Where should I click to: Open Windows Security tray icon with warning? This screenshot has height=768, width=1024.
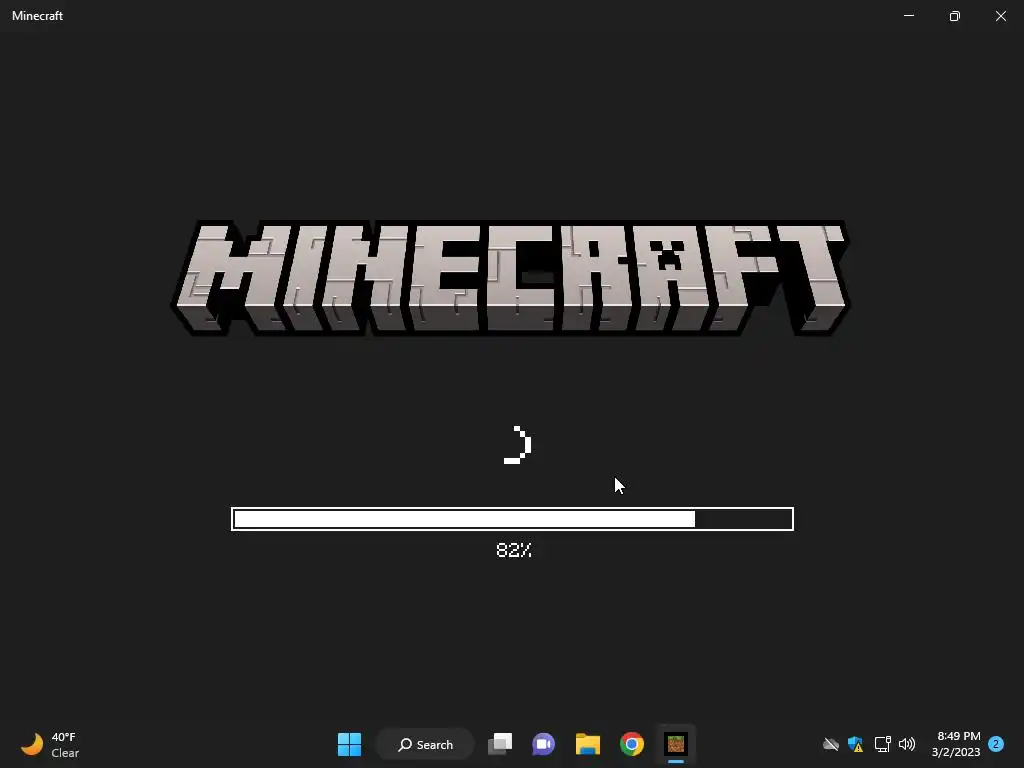[x=856, y=744]
